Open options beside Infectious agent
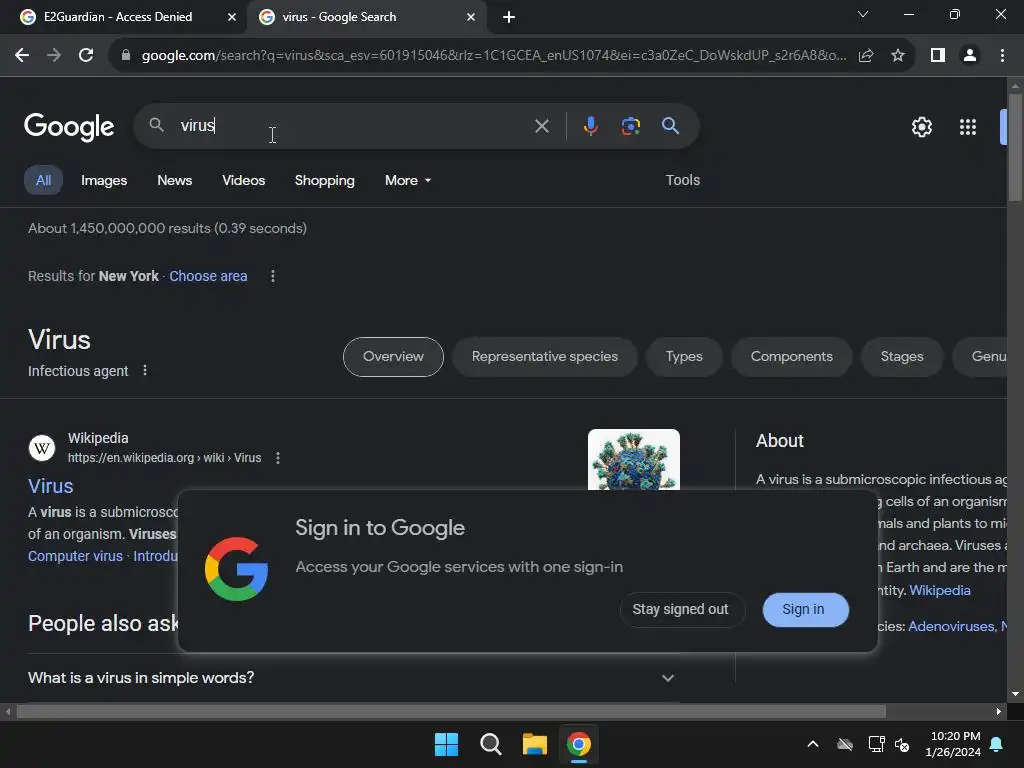 point(145,370)
